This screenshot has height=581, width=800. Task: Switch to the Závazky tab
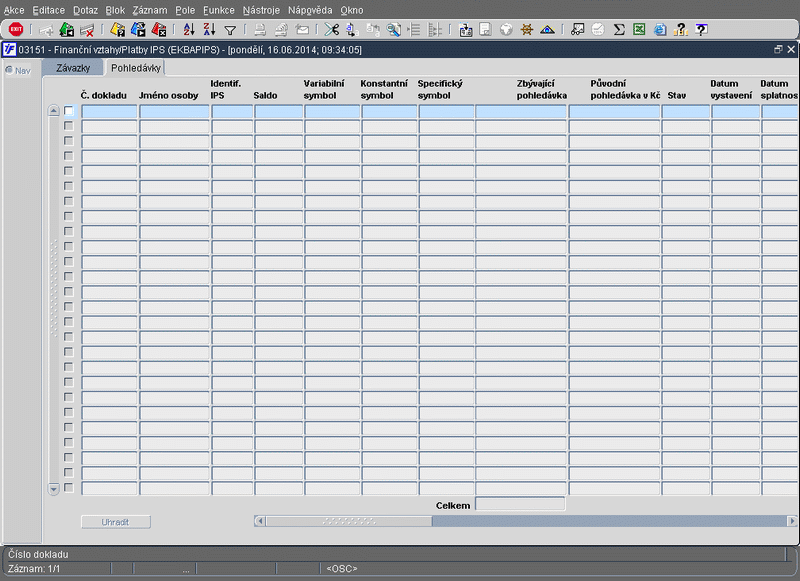(x=73, y=68)
